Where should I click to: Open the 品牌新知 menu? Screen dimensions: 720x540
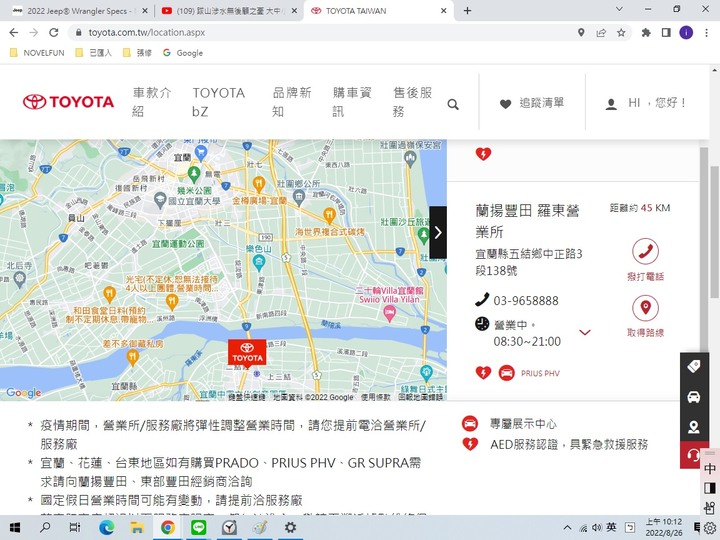click(292, 101)
